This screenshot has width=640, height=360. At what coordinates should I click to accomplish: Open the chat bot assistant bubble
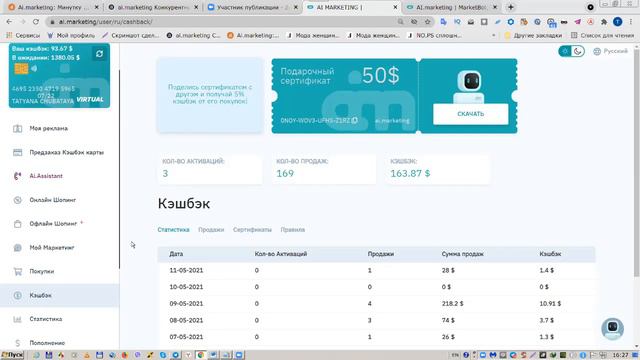coord(612,328)
